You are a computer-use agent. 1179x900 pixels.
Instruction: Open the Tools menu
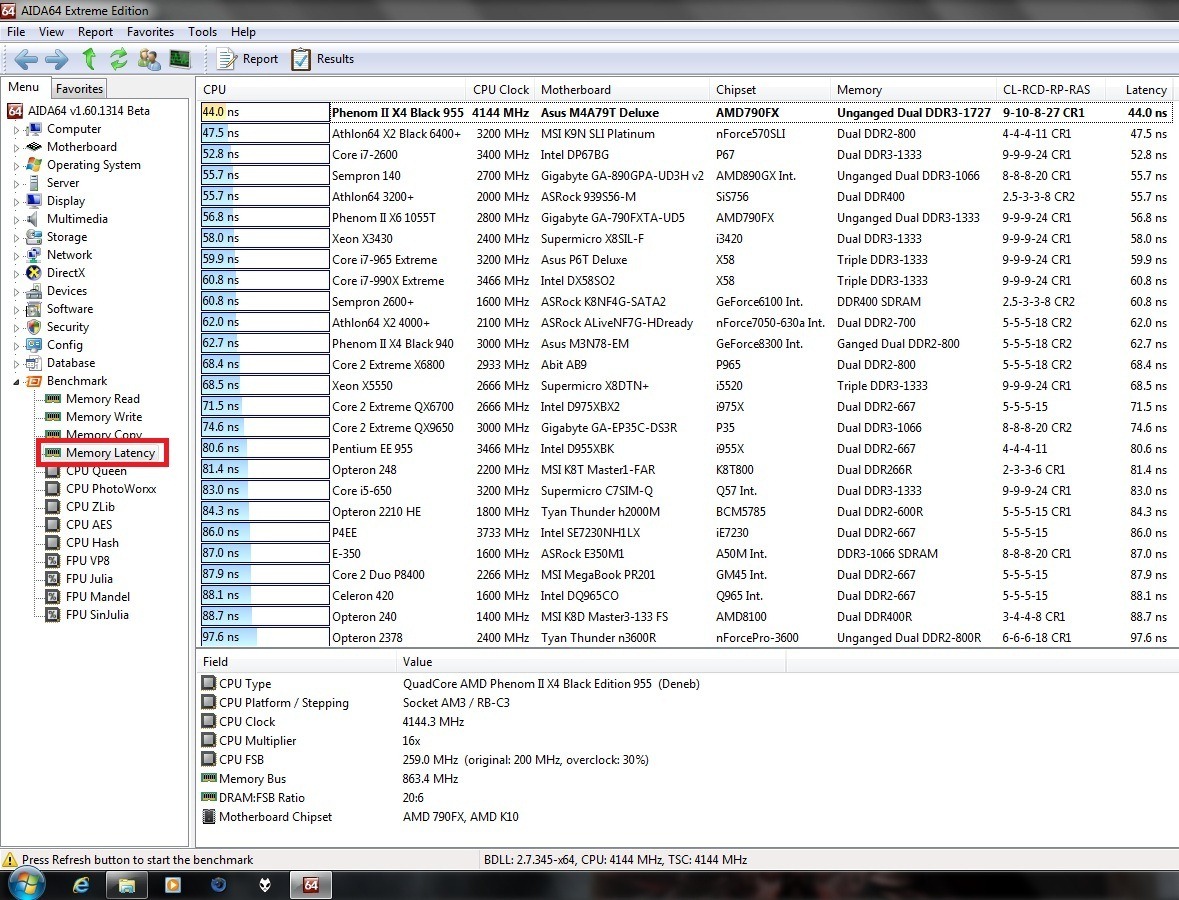coord(202,32)
